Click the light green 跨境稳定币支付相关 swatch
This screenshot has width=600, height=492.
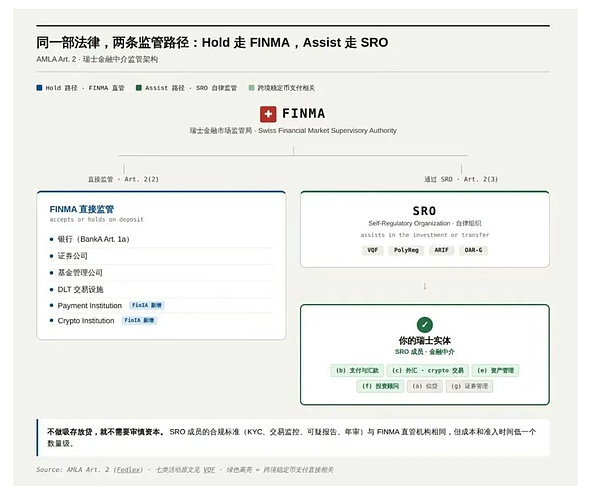[251, 88]
